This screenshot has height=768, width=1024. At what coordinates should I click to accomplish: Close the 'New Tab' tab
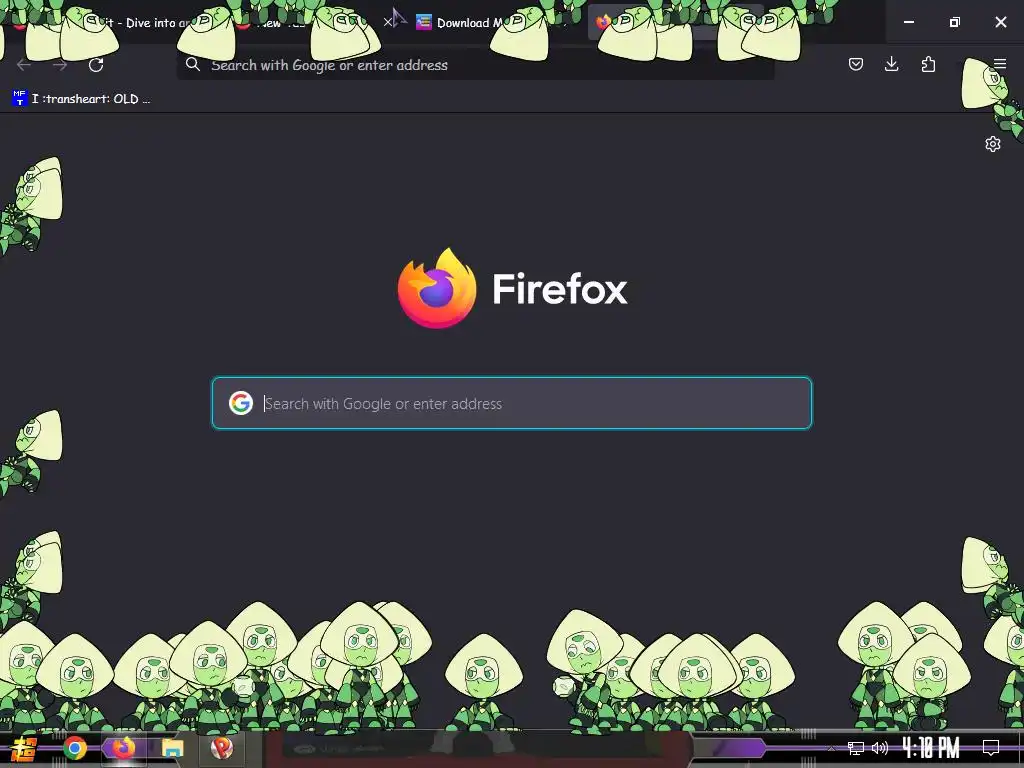388,22
